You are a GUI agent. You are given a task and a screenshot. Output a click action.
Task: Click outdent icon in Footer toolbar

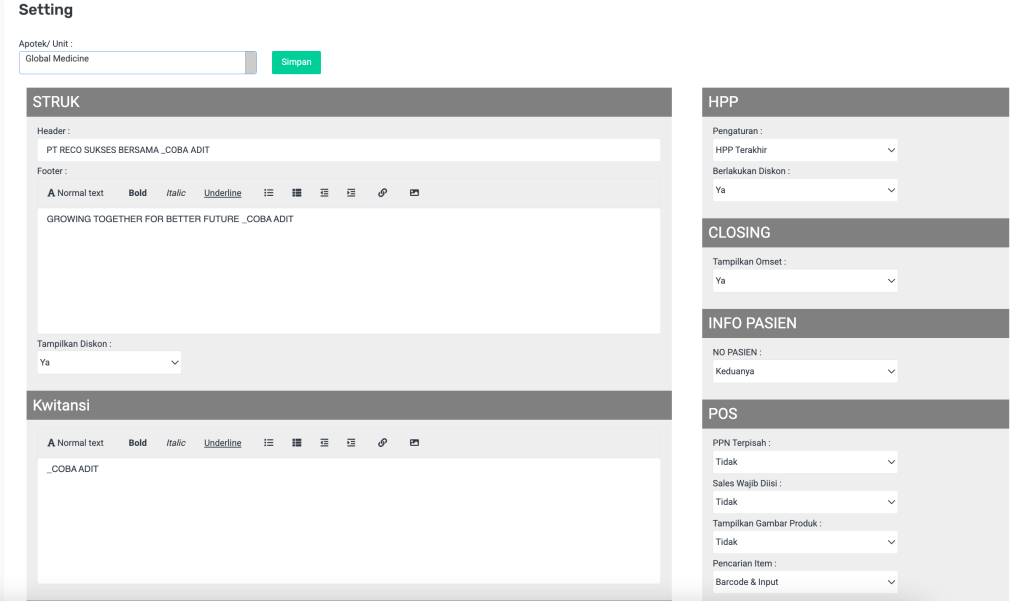tap(324, 193)
